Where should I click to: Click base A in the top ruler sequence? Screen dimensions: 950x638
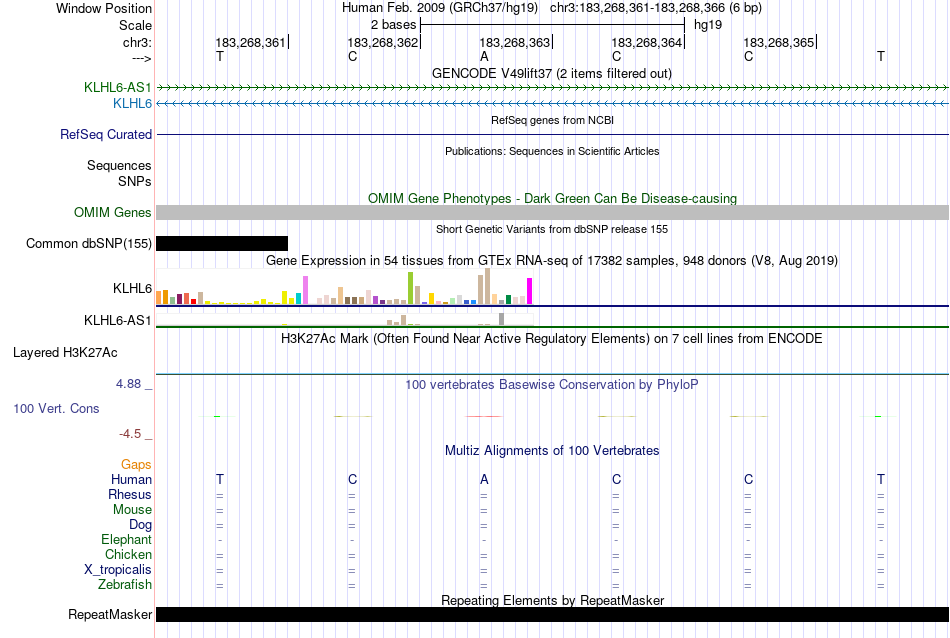click(484, 56)
